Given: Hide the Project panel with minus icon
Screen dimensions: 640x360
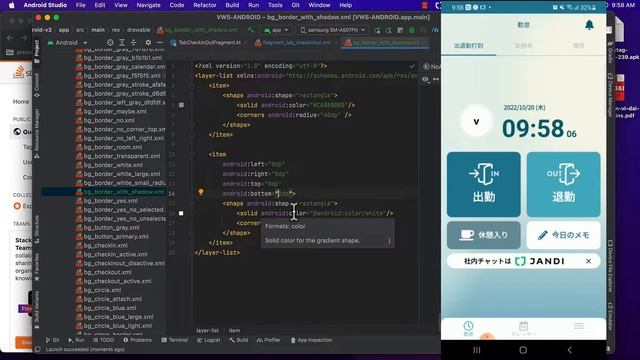Looking at the screenshot, I should 160,42.
